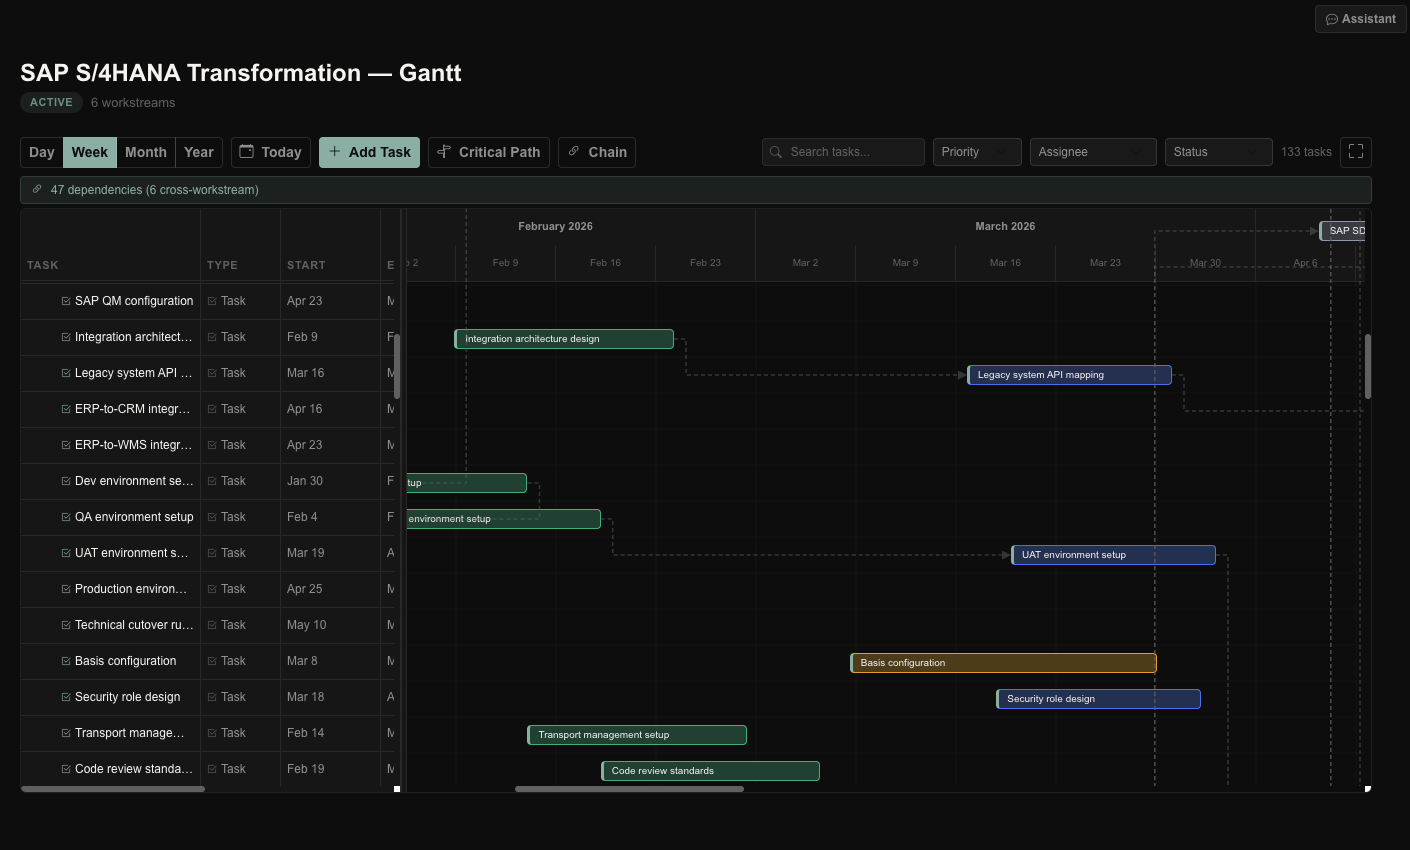The width and height of the screenshot is (1410, 850).
Task: Click the Task type icon in Security role row
Action: click(212, 697)
